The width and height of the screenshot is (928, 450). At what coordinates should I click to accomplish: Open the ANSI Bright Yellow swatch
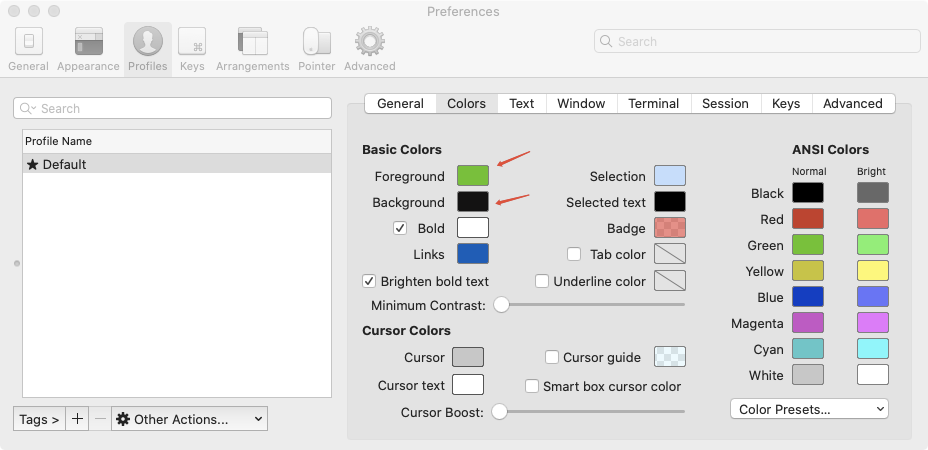pos(873,271)
